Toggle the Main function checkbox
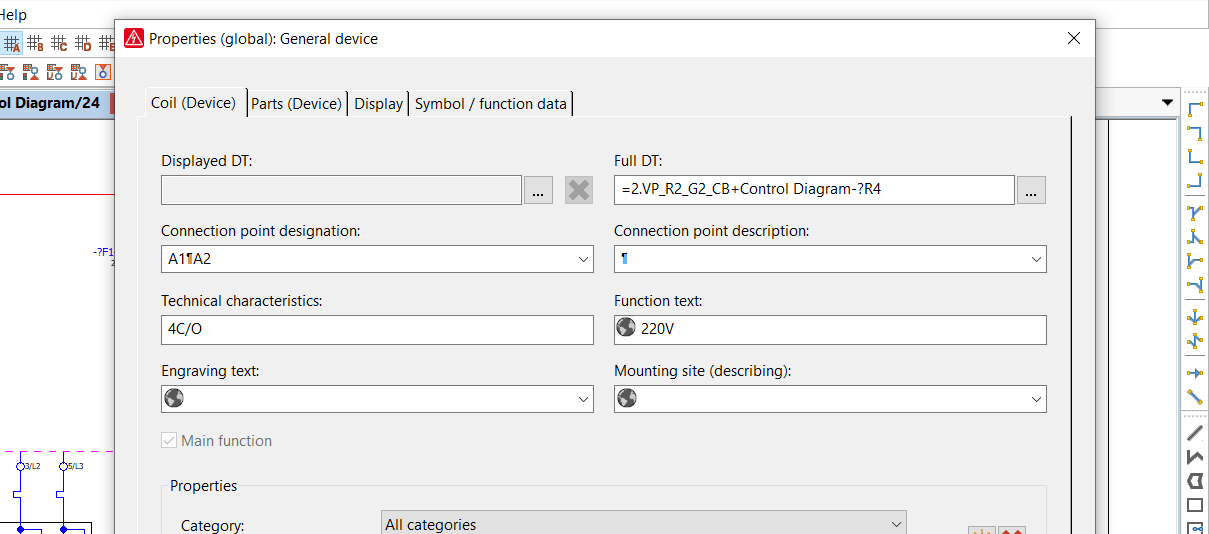1209x534 pixels. pyautogui.click(x=170, y=441)
